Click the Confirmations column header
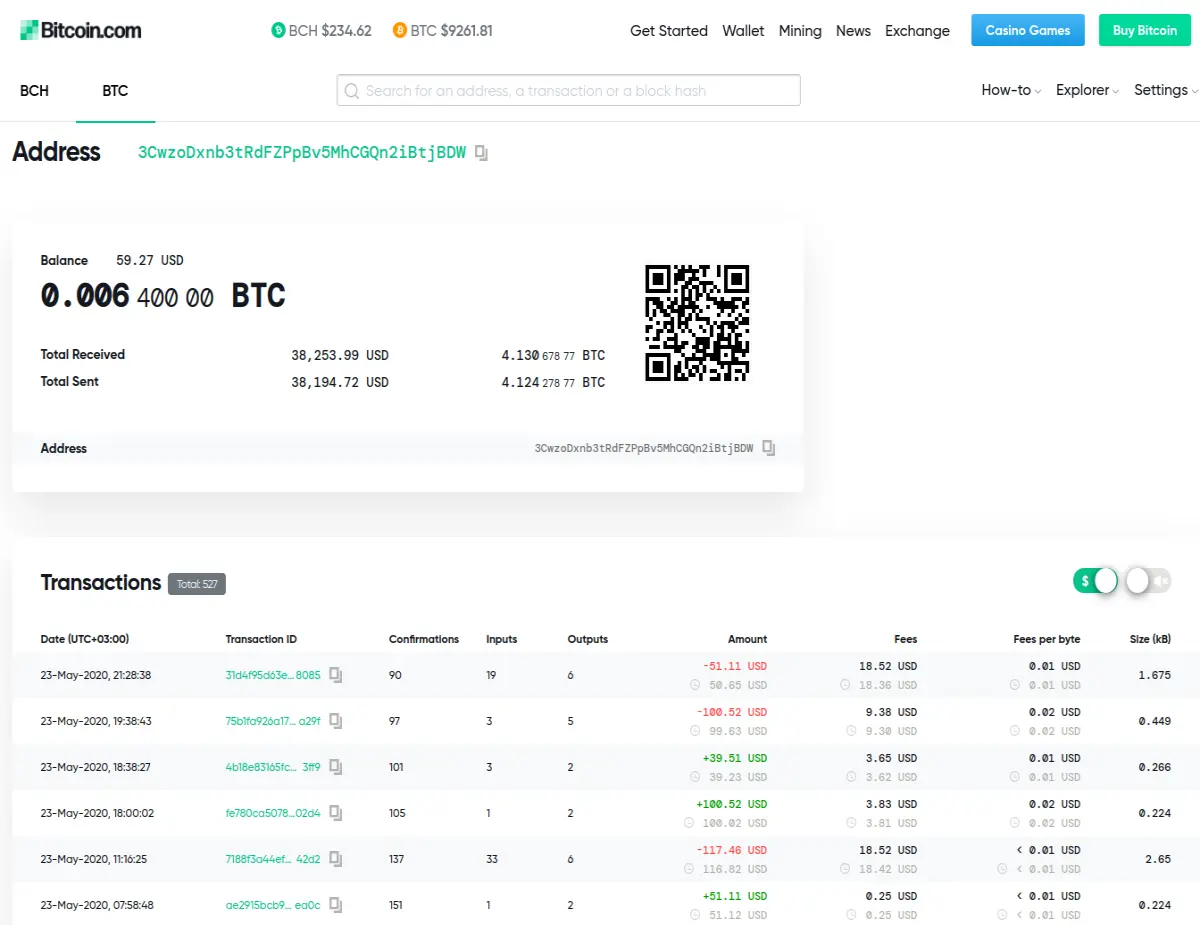 click(424, 639)
